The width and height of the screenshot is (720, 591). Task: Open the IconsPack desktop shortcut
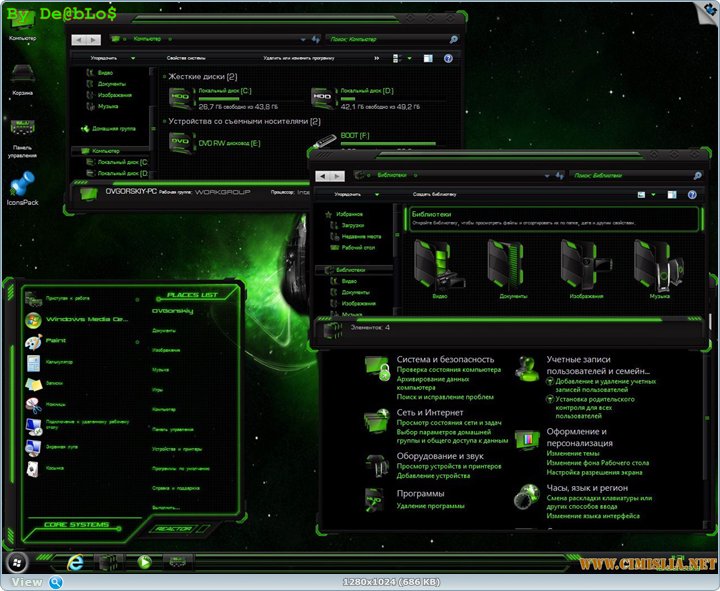tap(22, 184)
